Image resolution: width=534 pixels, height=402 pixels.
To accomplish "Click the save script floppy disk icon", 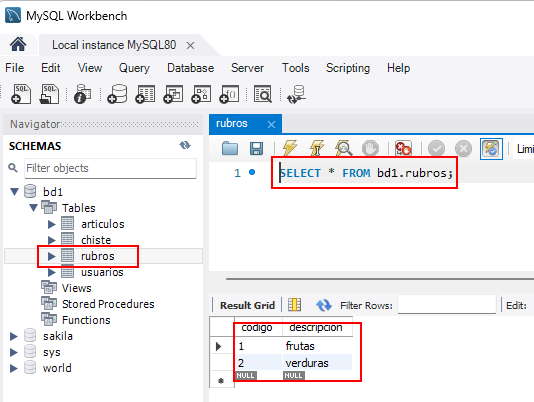I will pyautogui.click(x=256, y=149).
